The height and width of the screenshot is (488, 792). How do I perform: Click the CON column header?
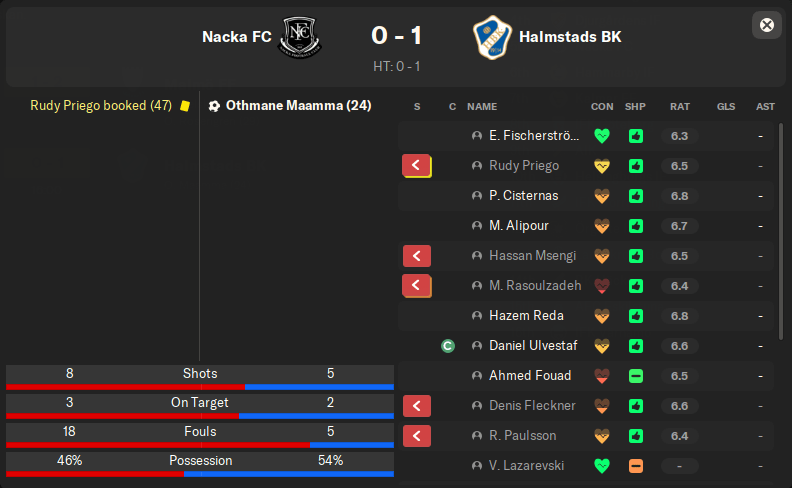(602, 106)
